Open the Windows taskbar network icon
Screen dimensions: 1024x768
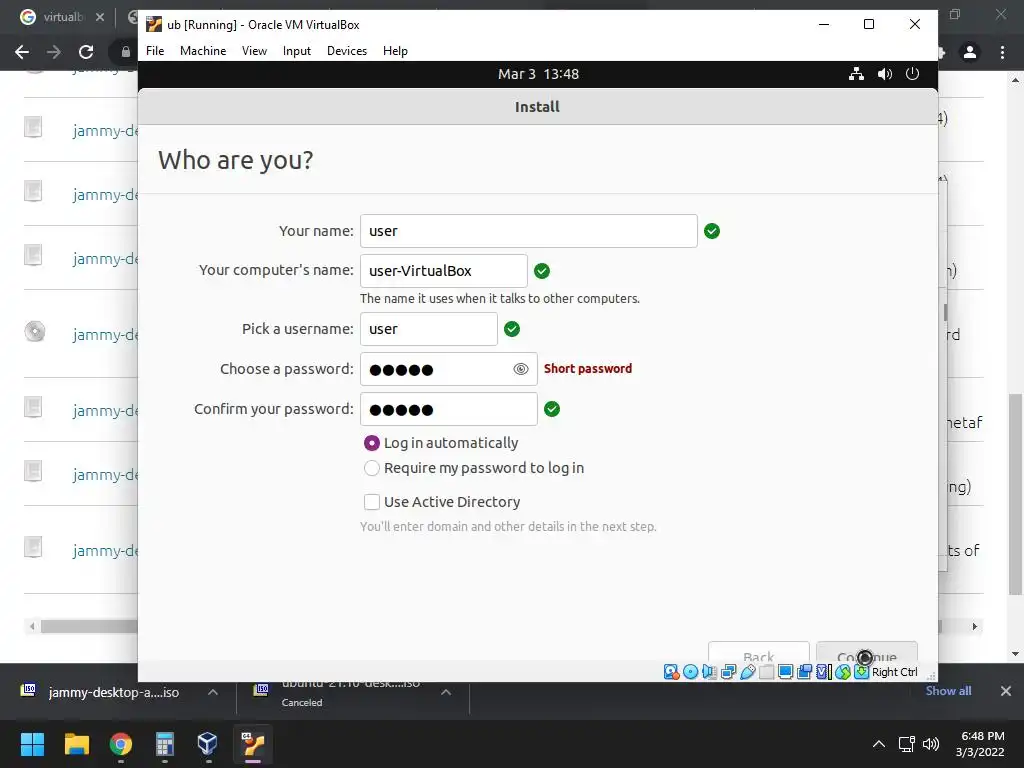pos(906,744)
